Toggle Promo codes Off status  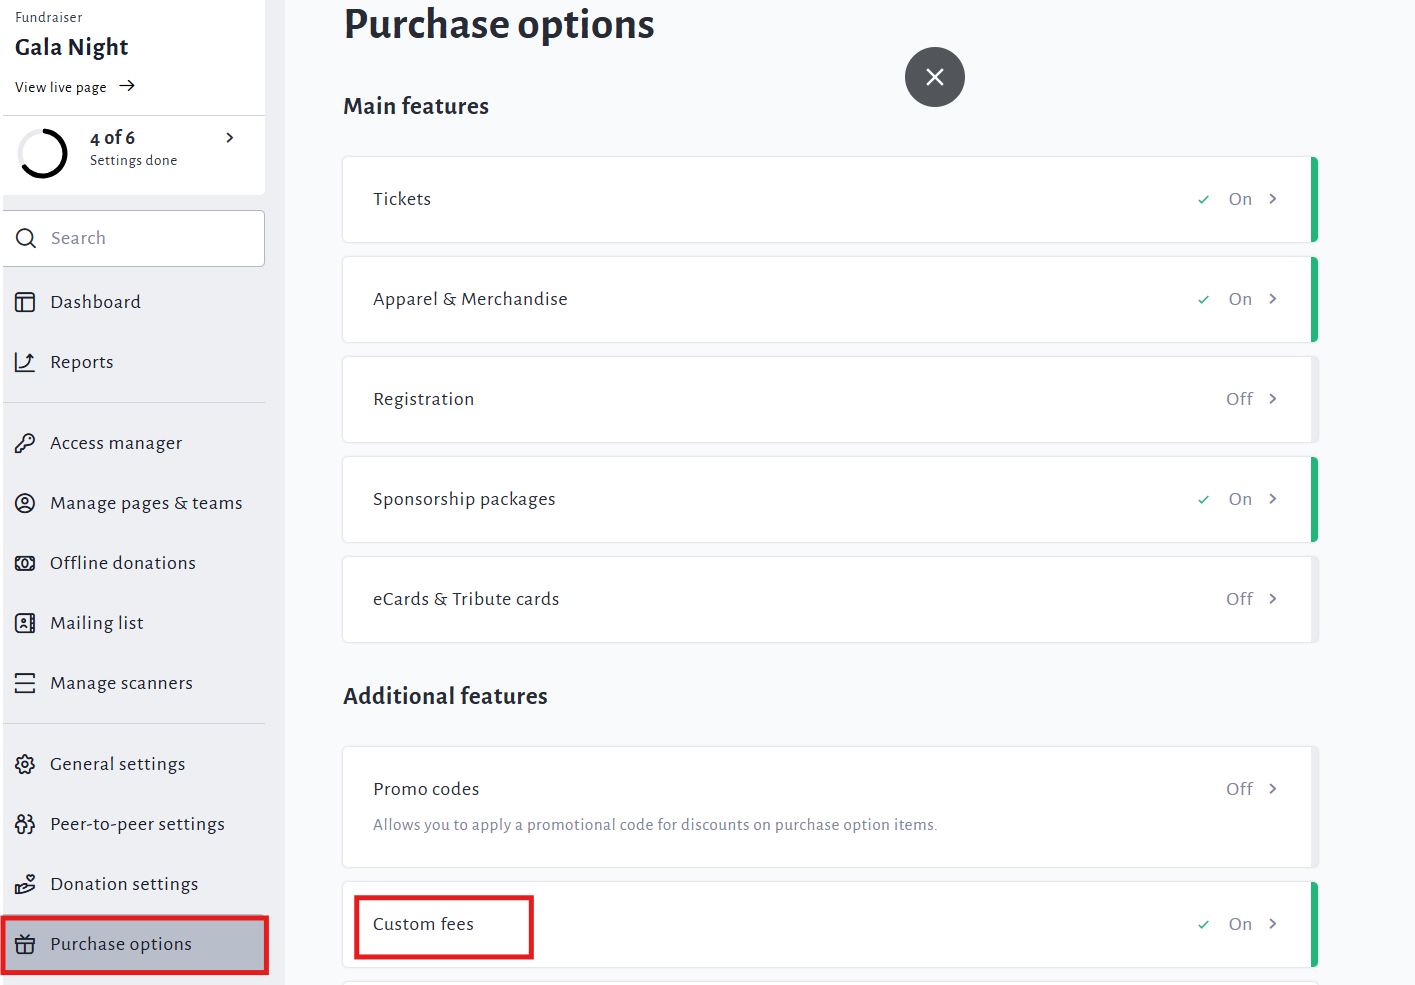point(1238,789)
